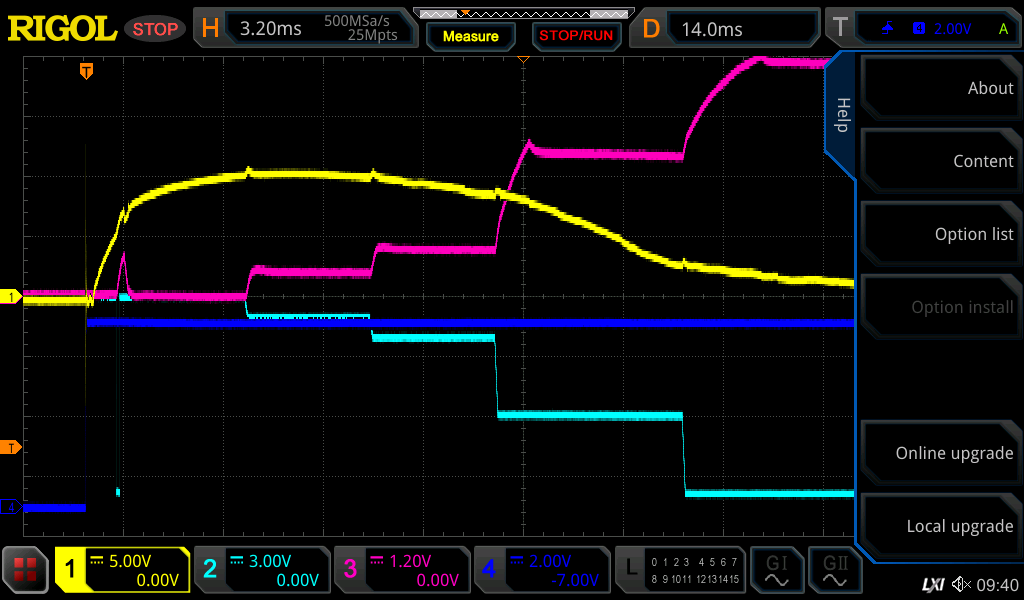Toggle channel 2 cyan 3.00V label
Viewport: 1024px width, 600px height.
click(261, 570)
